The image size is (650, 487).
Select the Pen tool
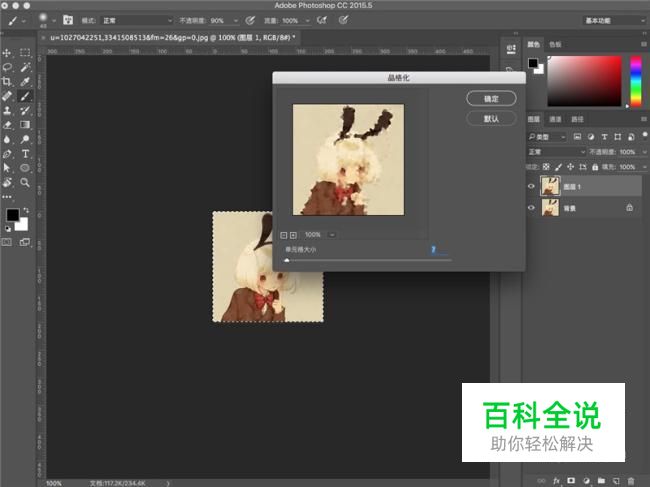coord(7,154)
